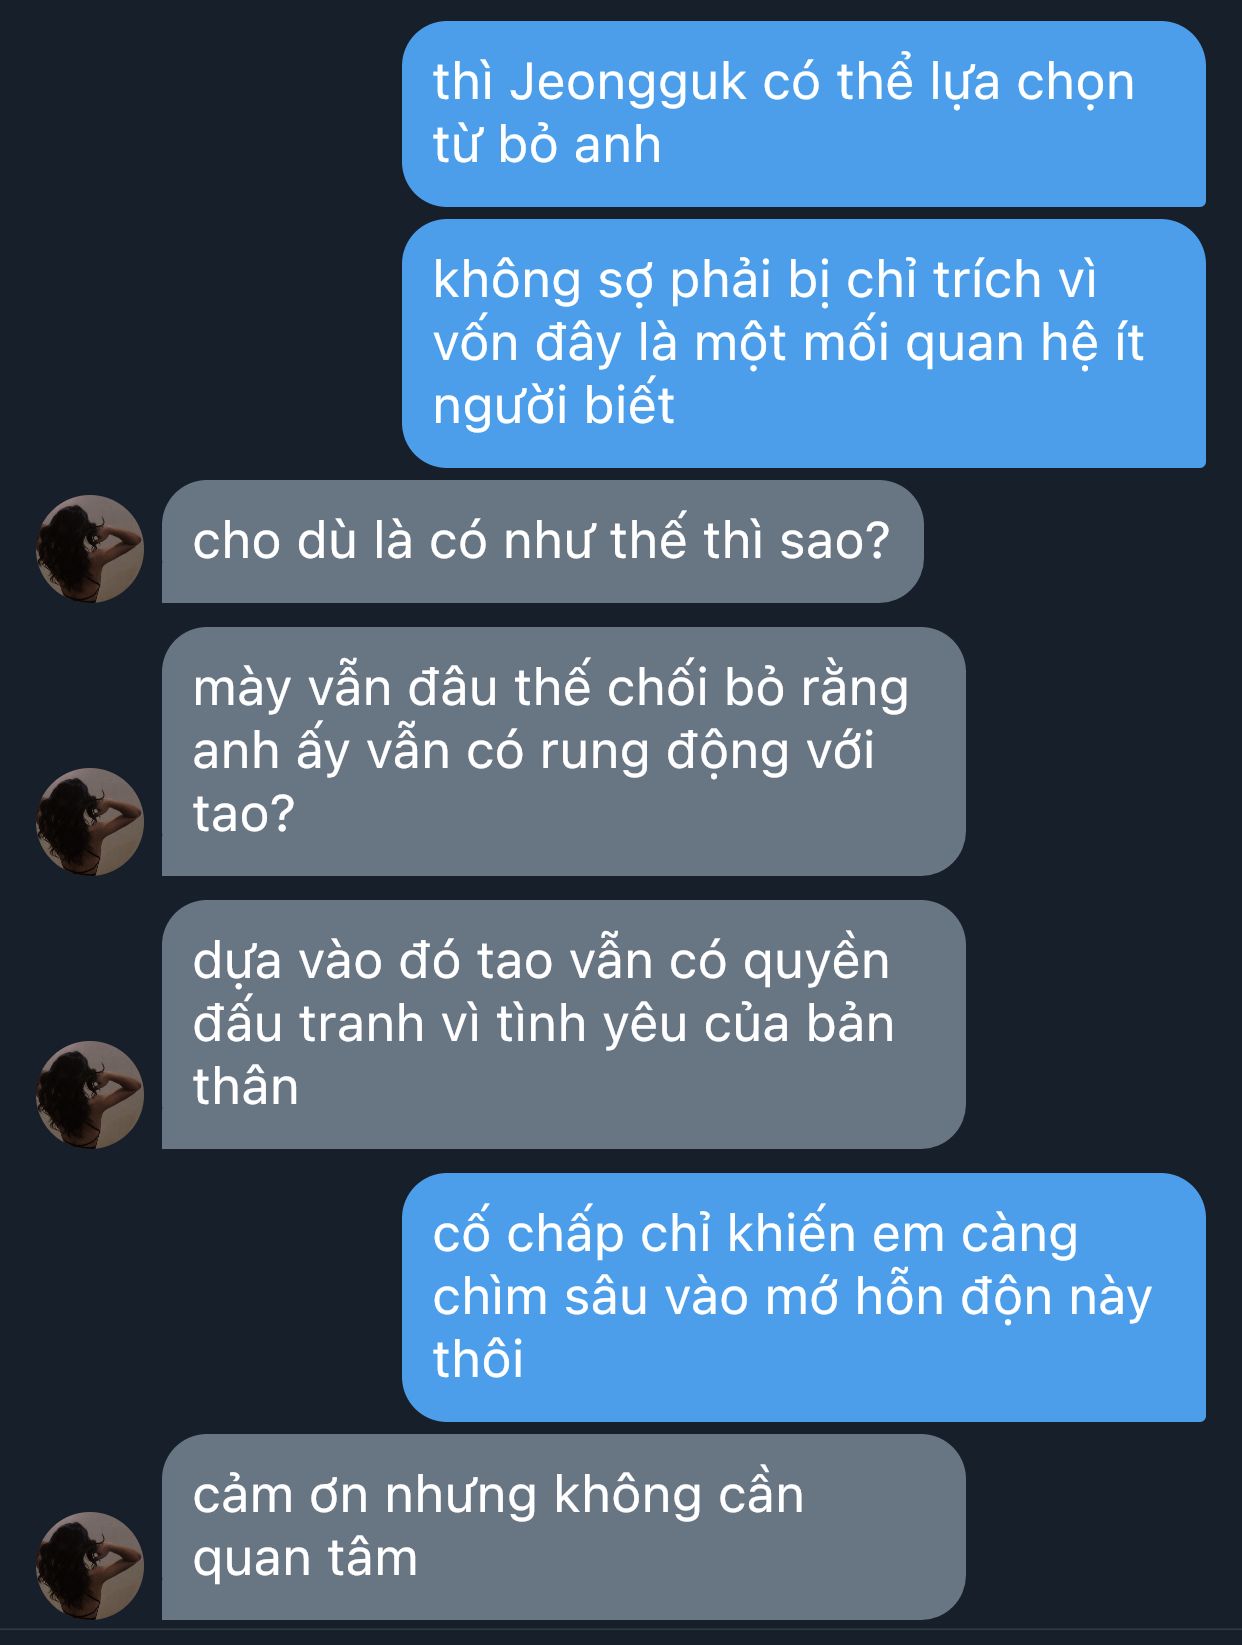Select gray bubble "cho dù là có như thế thì sao?"
The height and width of the screenshot is (1645, 1242).
542,541
